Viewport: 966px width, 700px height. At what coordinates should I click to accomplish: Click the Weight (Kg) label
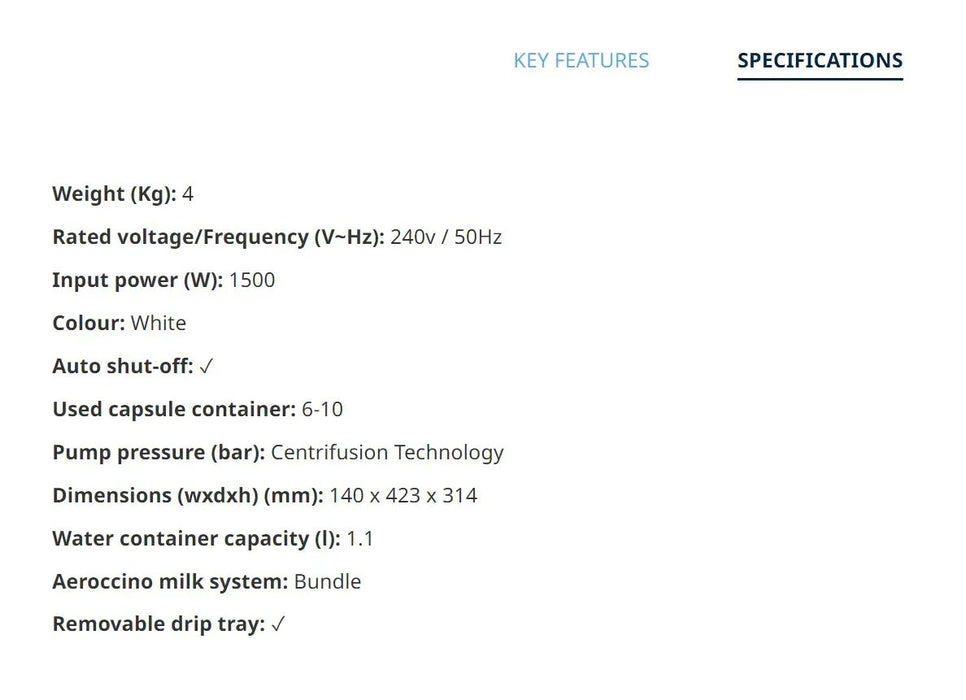click(114, 194)
